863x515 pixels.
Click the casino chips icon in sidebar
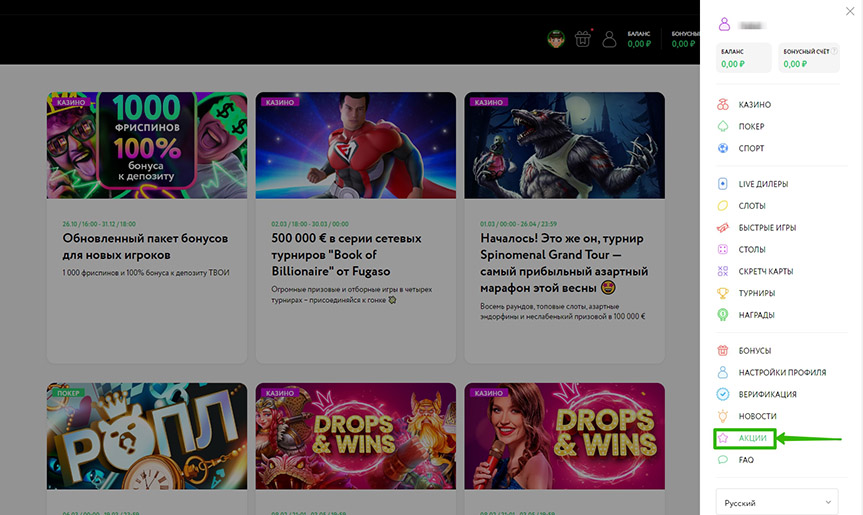coord(723,105)
